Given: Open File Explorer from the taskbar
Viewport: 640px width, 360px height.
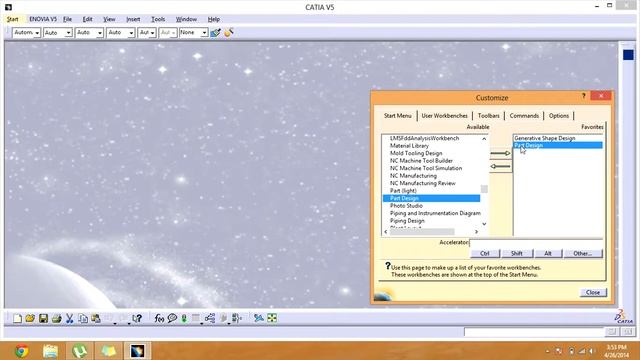Looking at the screenshot, I should [51, 351].
